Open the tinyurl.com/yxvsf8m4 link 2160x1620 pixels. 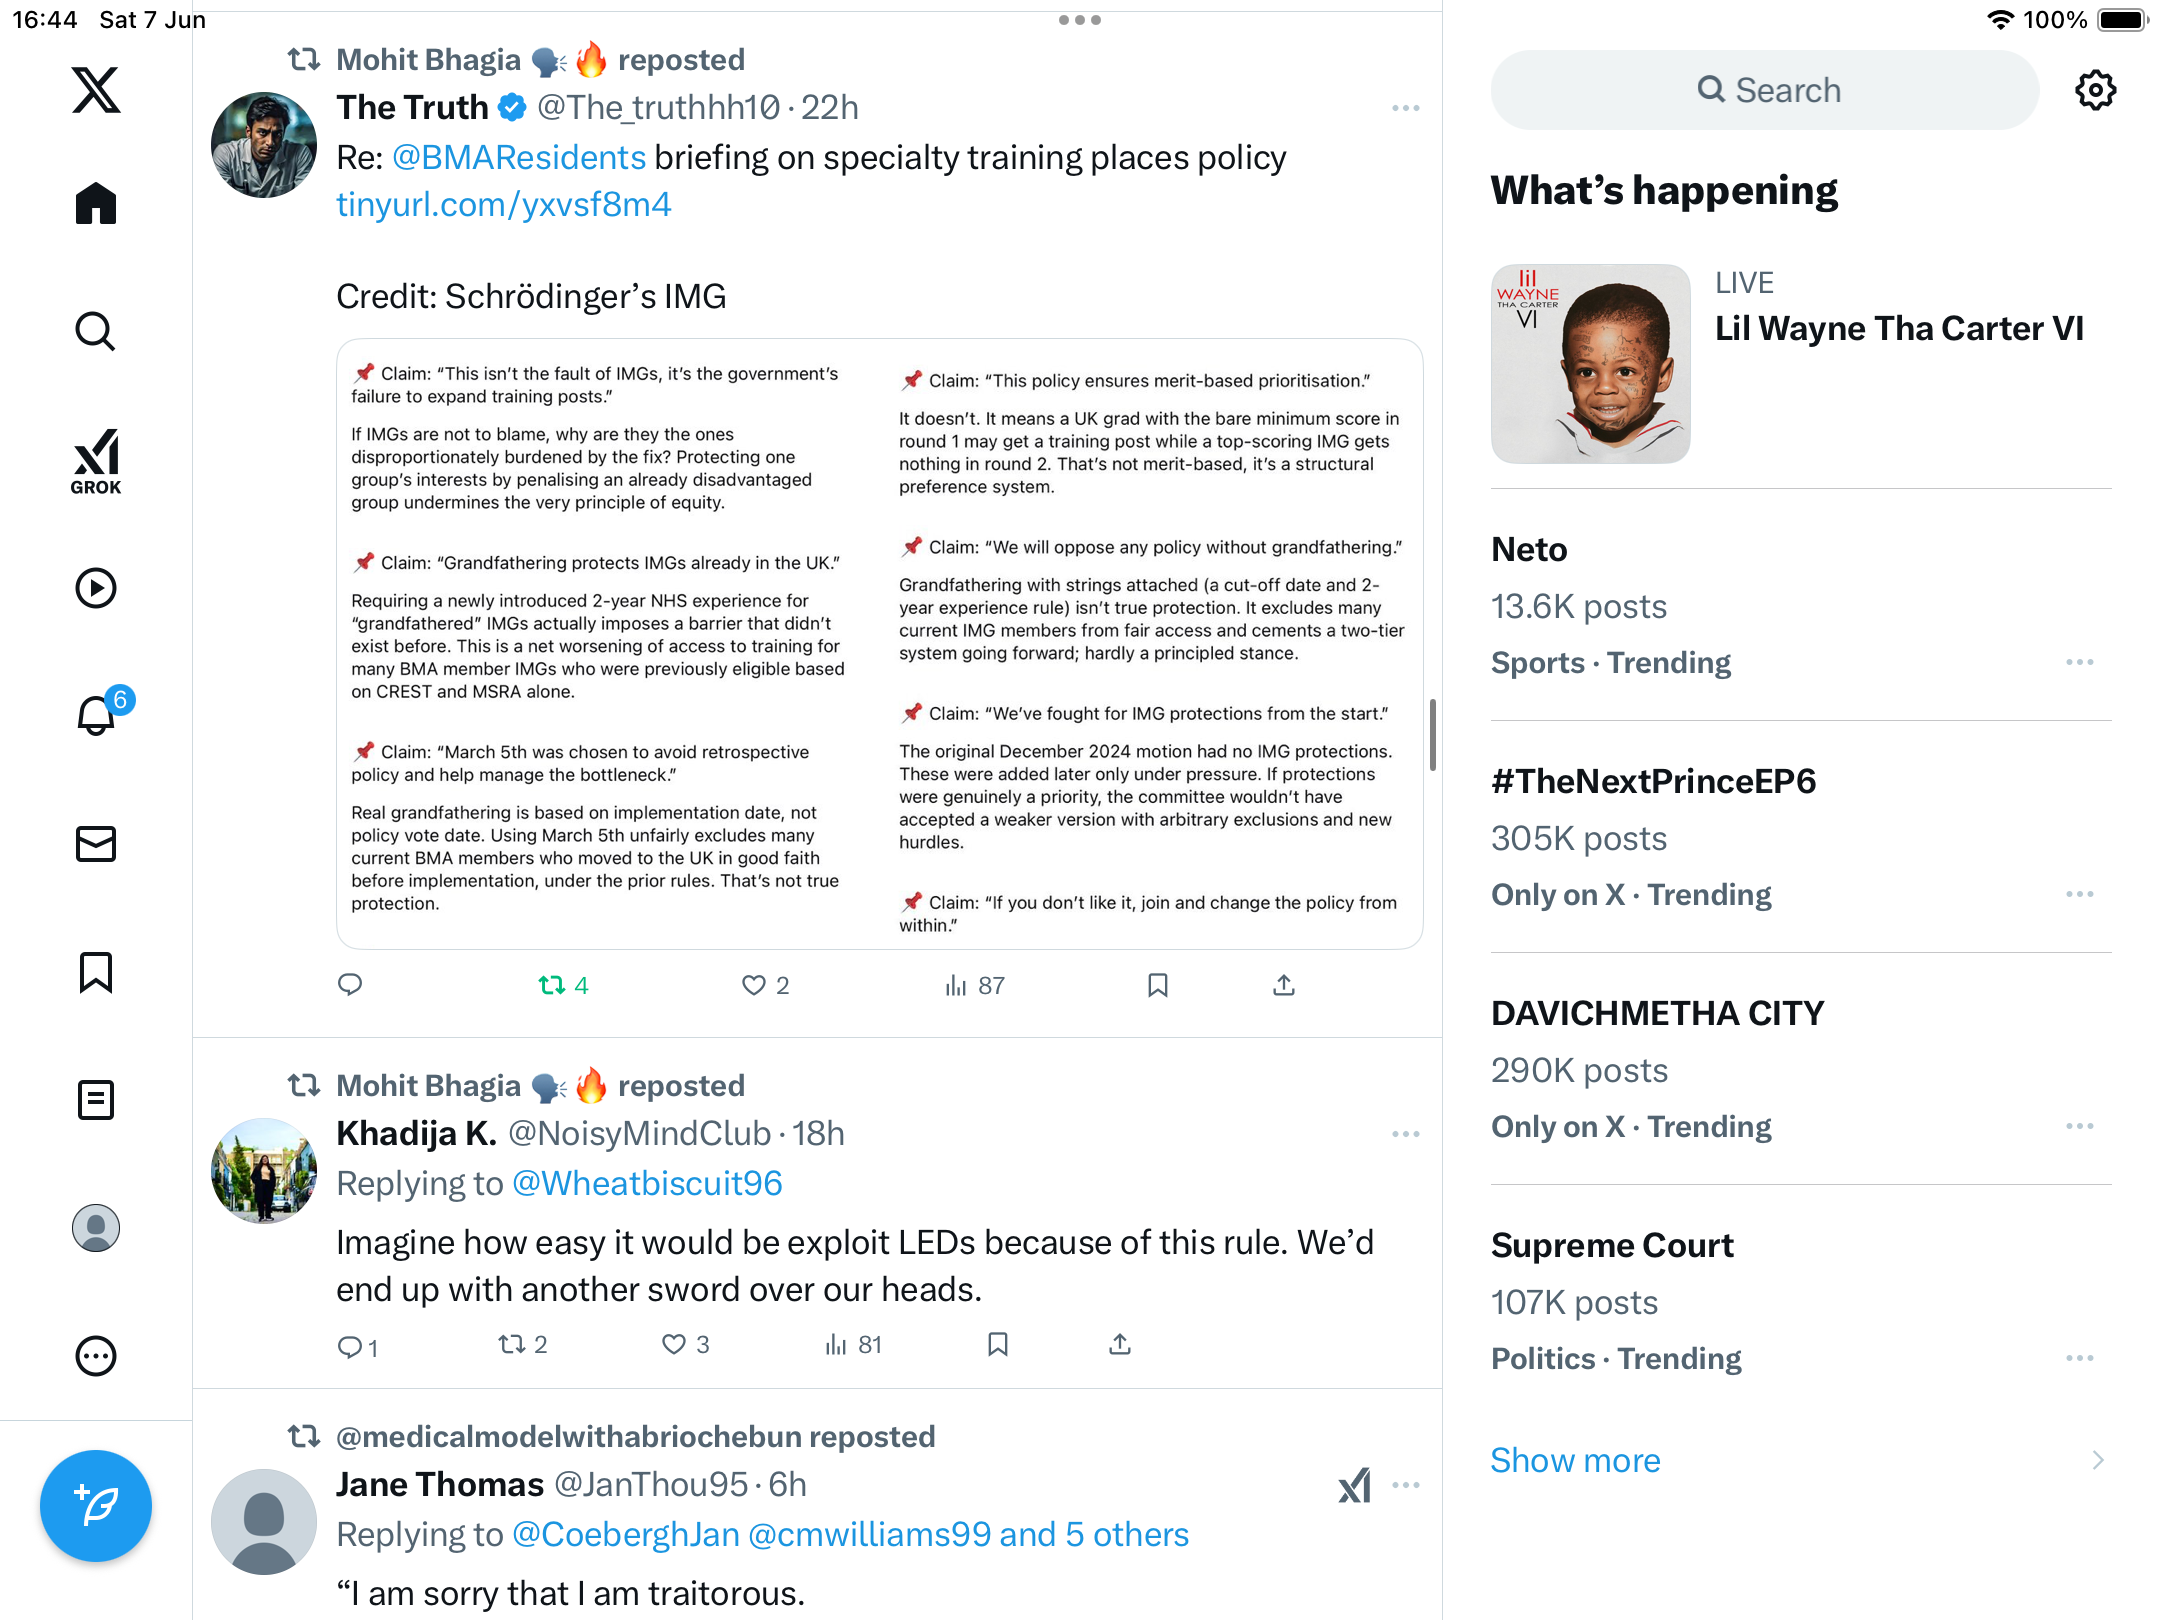(504, 205)
